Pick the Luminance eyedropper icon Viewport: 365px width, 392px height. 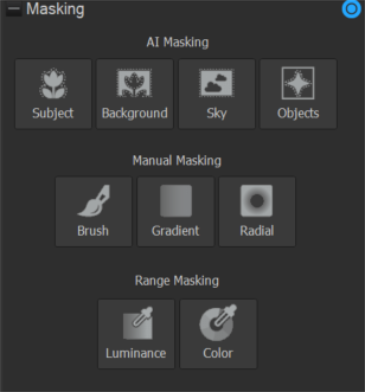[138, 323]
